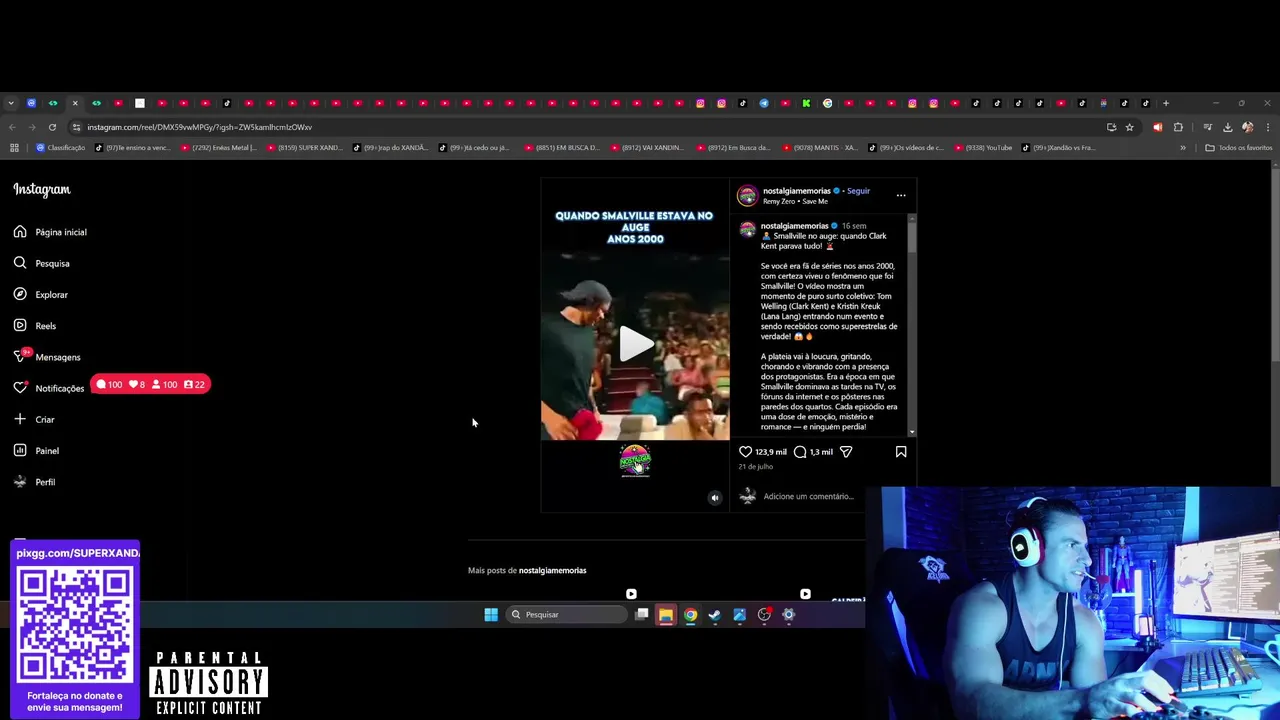Expand the bookmarks bar overflow chevron
The width and height of the screenshot is (1280, 720).
(x=1183, y=148)
